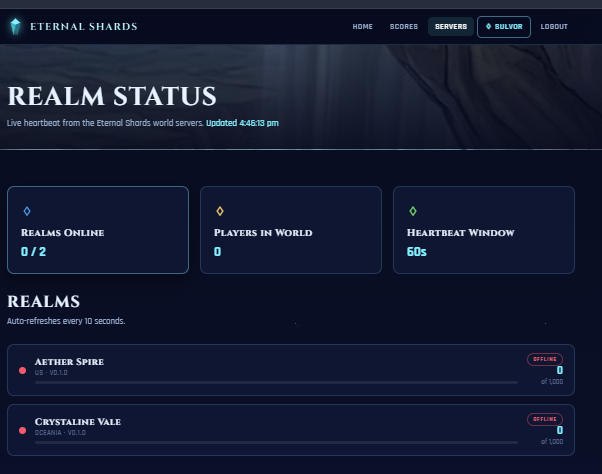Click the '0' value in Players in World card

[217, 252]
